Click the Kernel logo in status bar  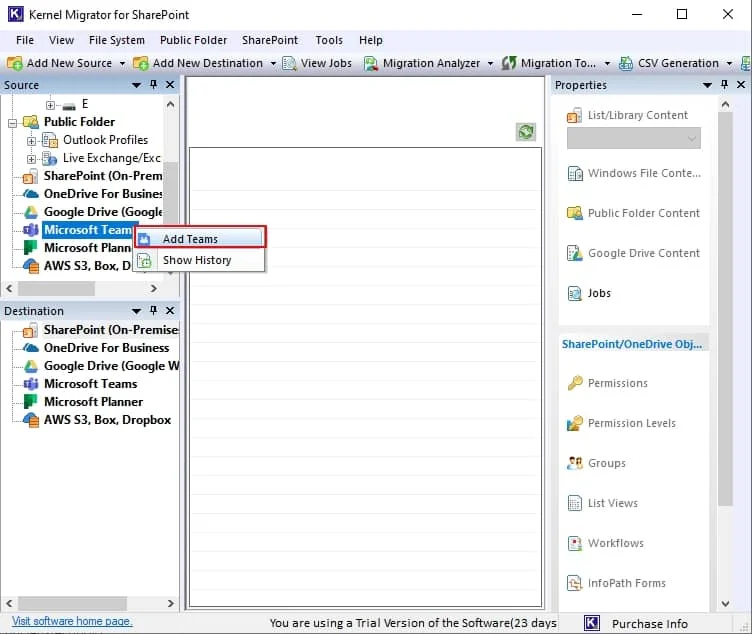(592, 623)
